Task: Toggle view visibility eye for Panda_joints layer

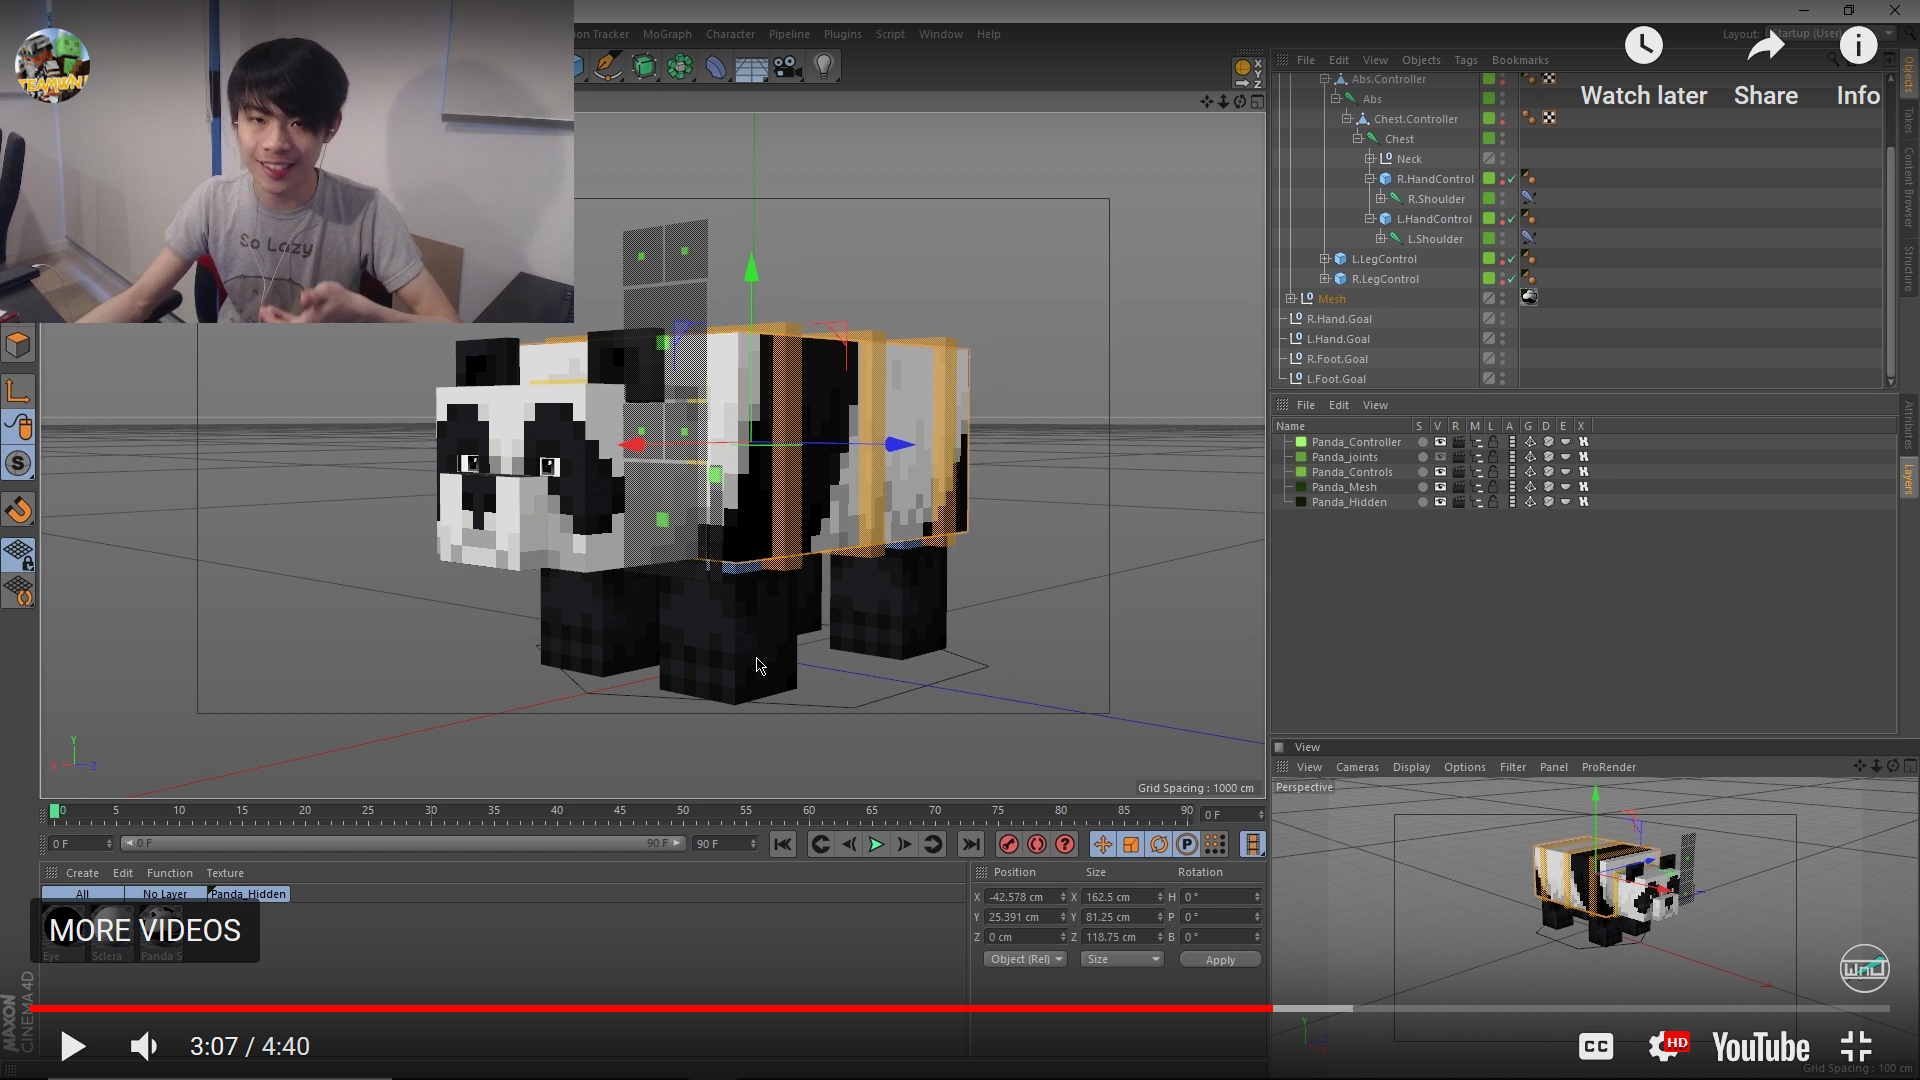Action: (1440, 457)
